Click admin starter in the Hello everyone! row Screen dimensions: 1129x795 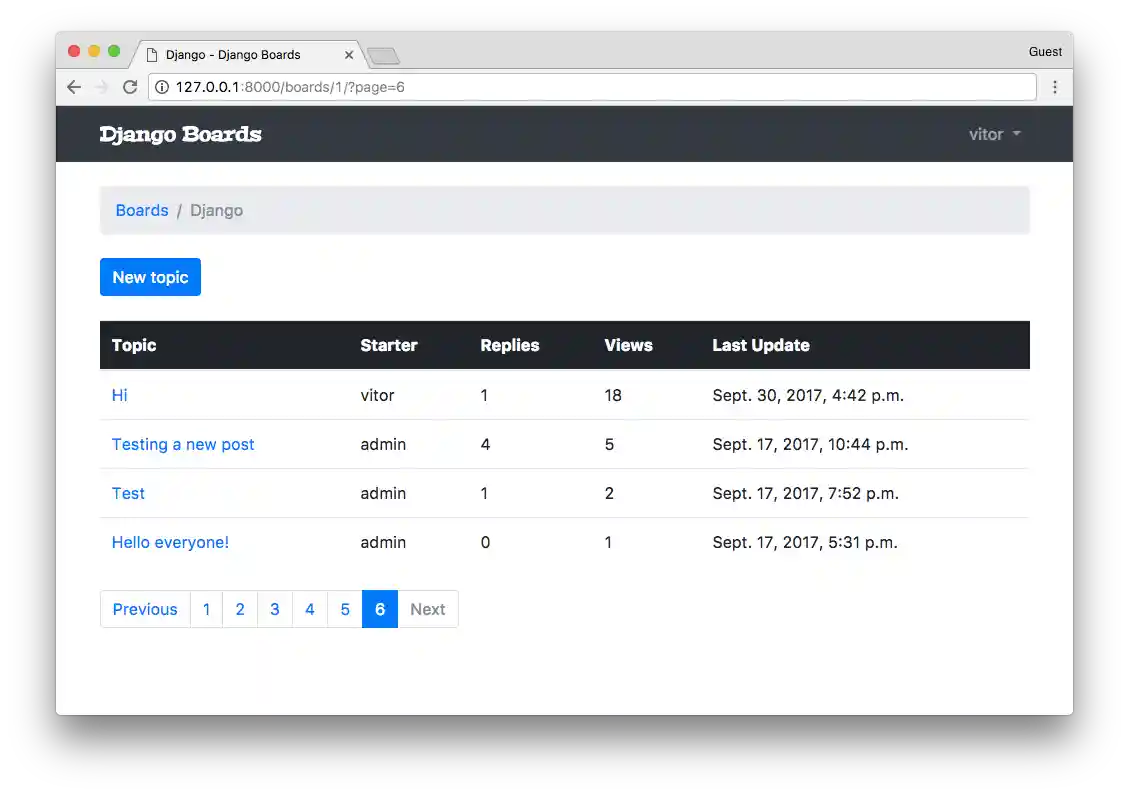point(383,542)
